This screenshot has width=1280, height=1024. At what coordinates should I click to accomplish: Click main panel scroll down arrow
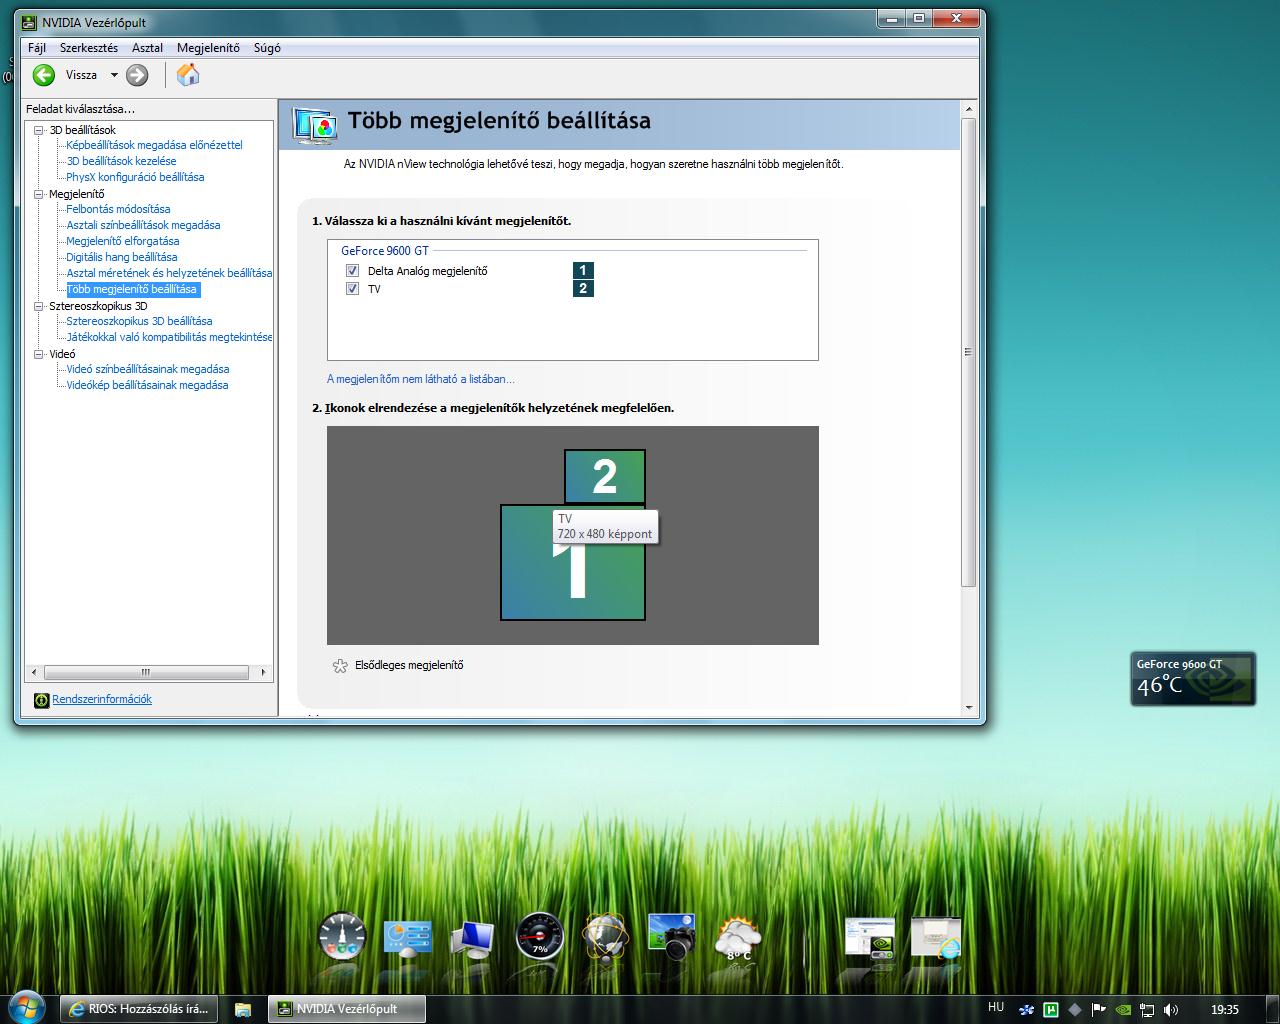[x=968, y=708]
